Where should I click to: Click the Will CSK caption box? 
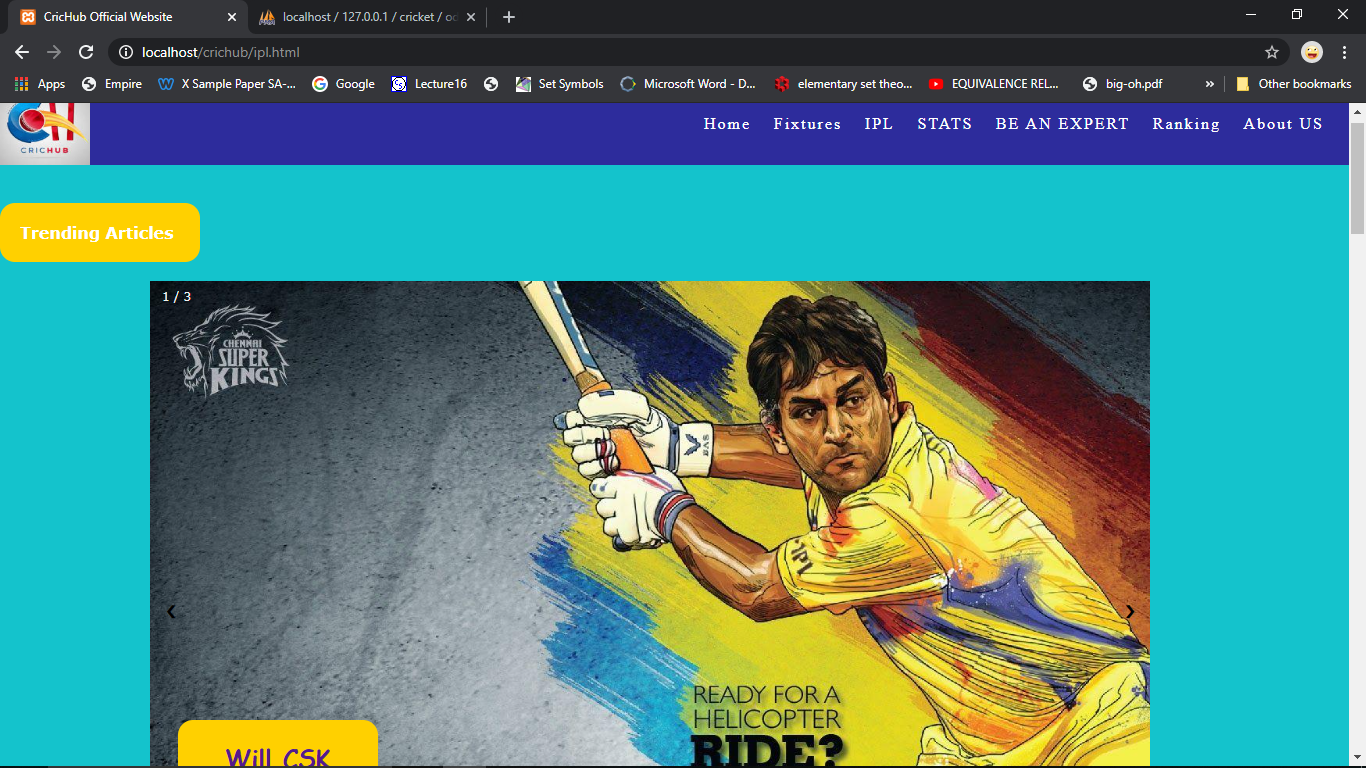(x=278, y=743)
